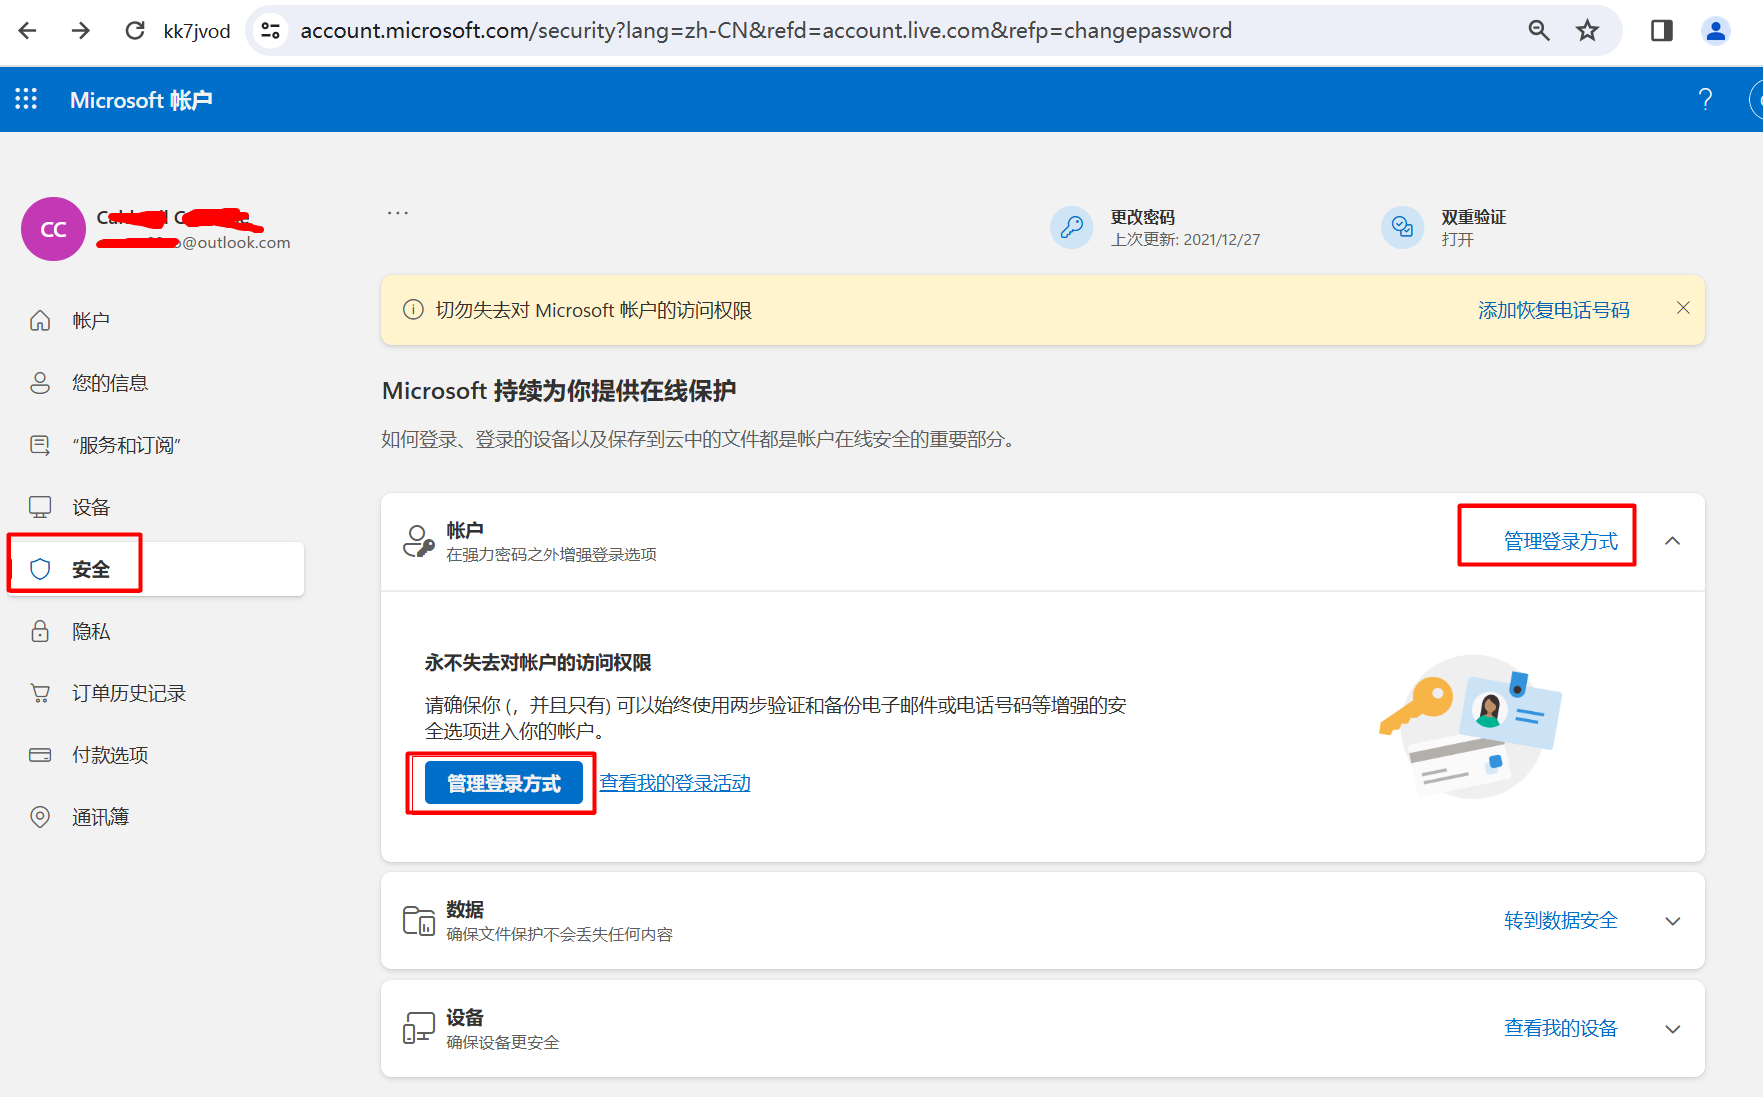Expand the 设备 security section chevron
Viewport: 1763px width, 1097px height.
(x=1672, y=1029)
